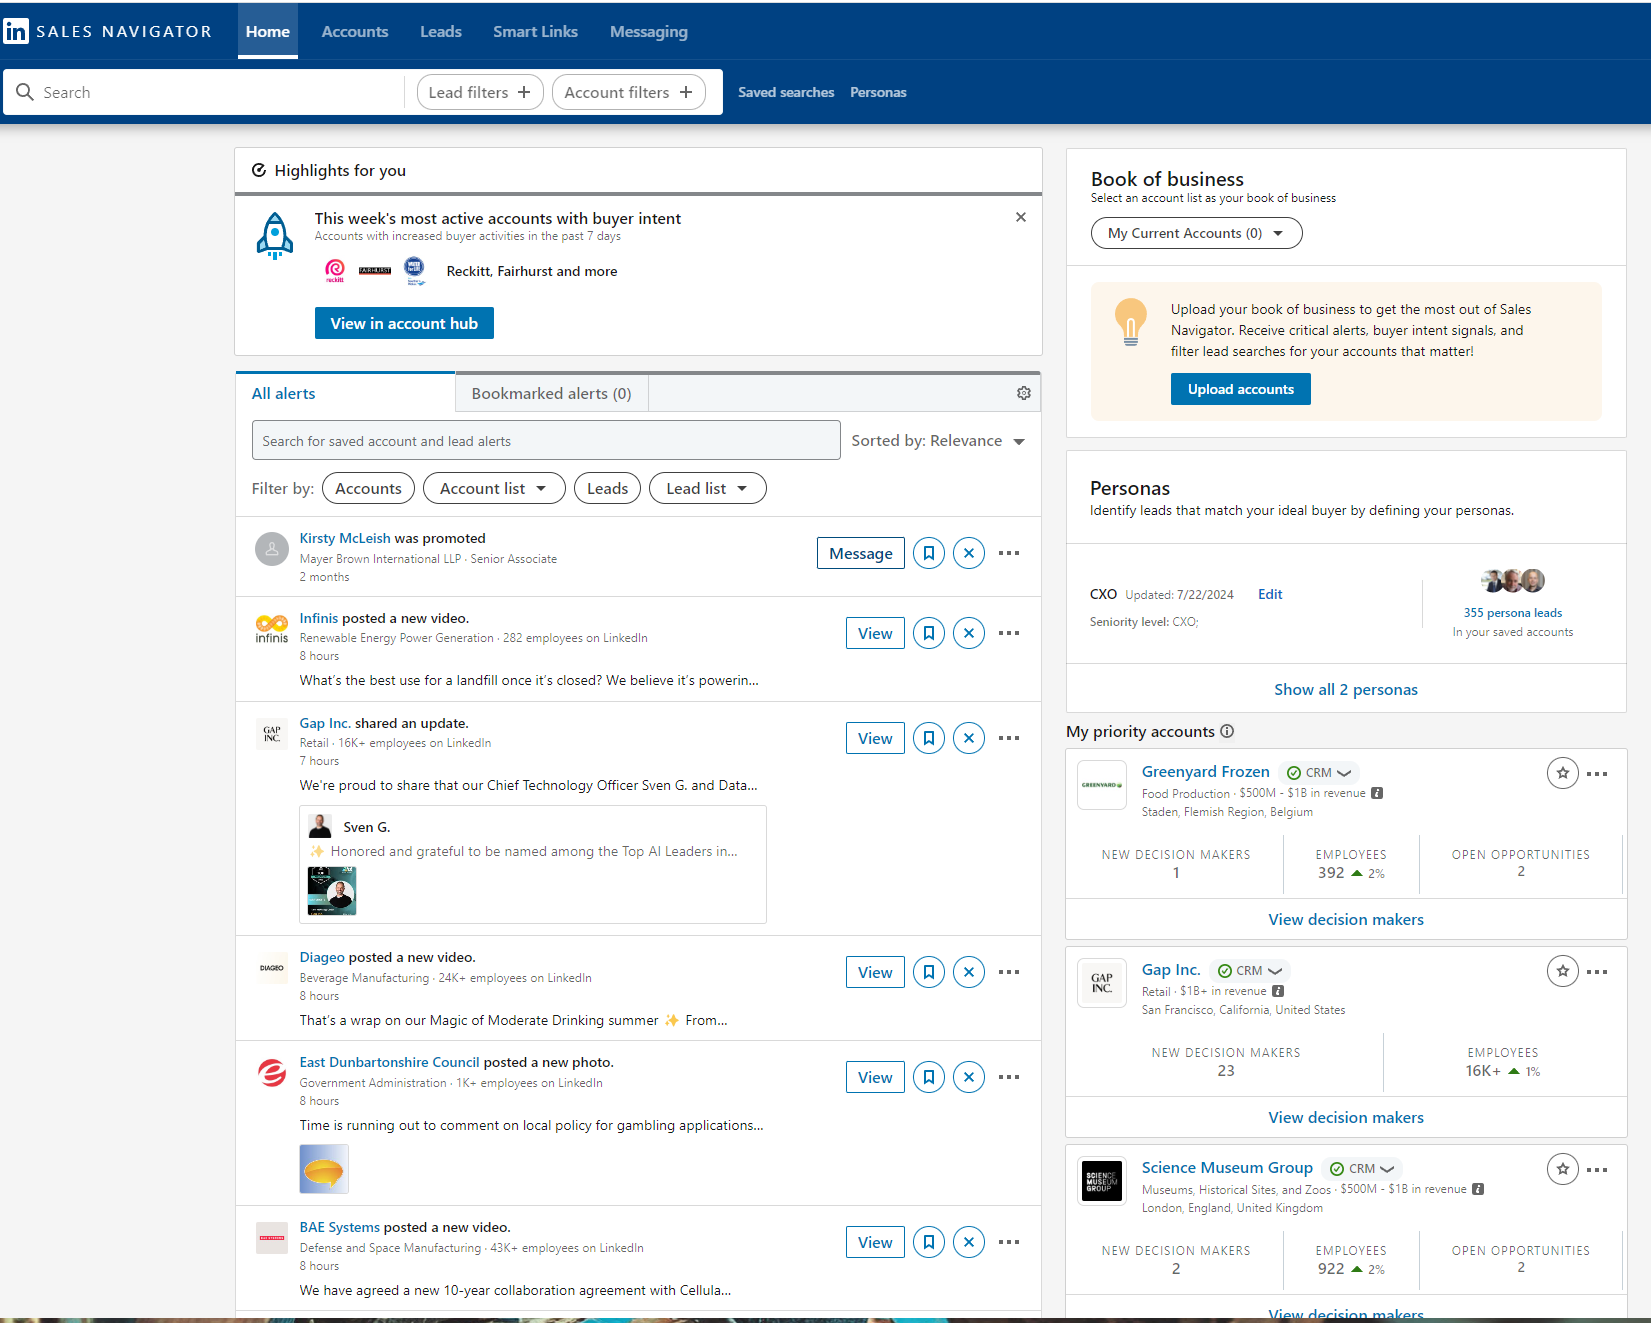This screenshot has width=1651, height=1323.
Task: Open more options for Diageo alert
Action: coord(1009,972)
